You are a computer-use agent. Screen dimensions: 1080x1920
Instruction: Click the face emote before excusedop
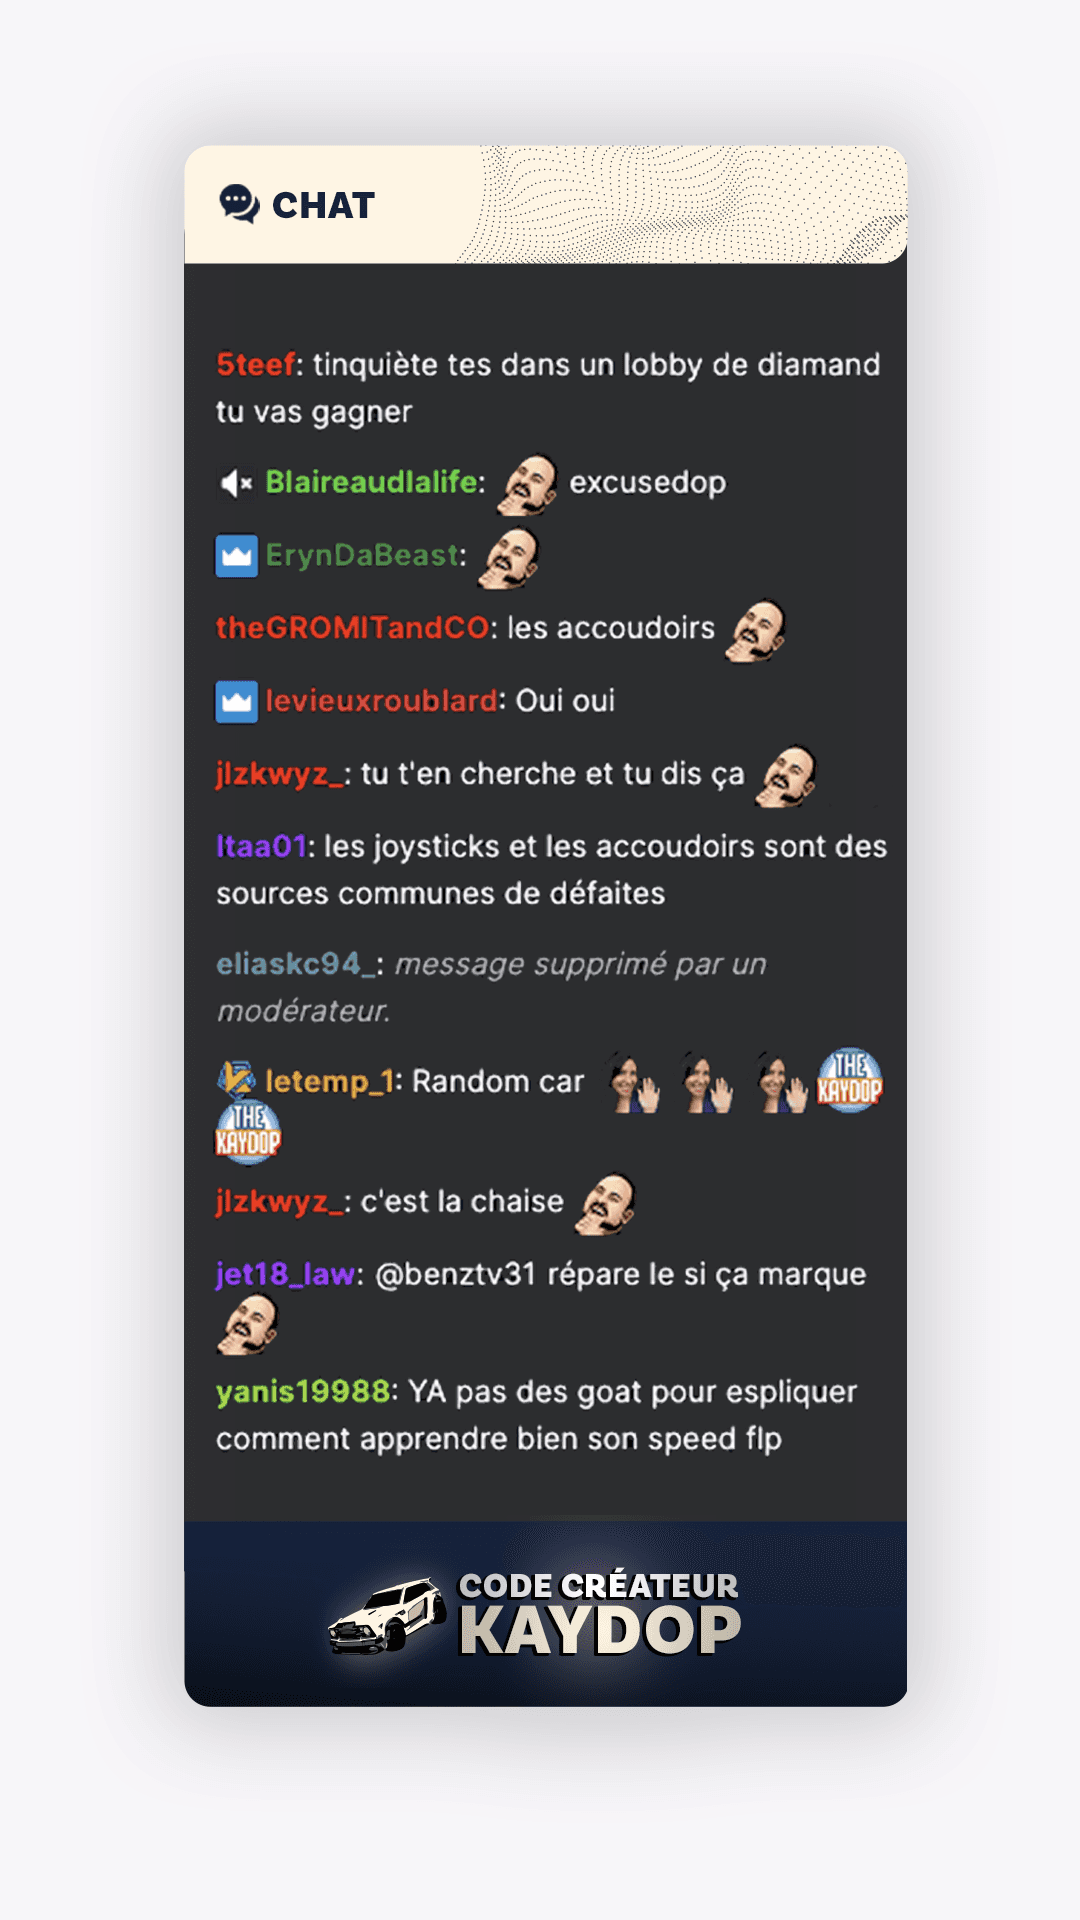tap(528, 485)
